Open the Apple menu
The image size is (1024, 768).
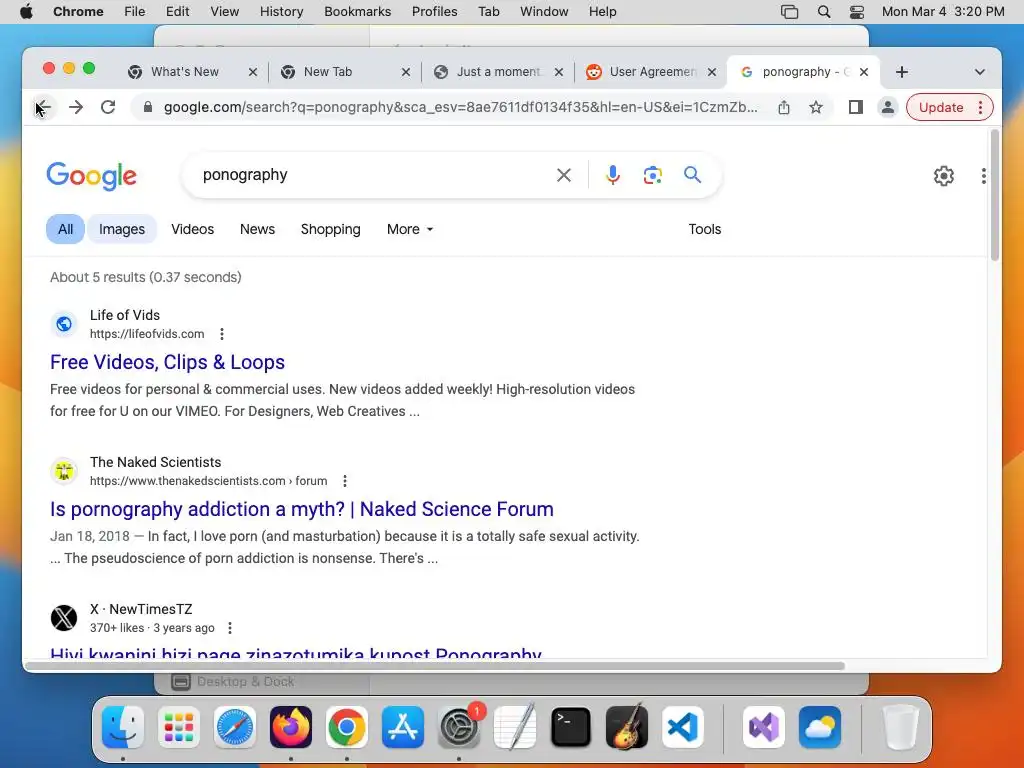coord(26,12)
